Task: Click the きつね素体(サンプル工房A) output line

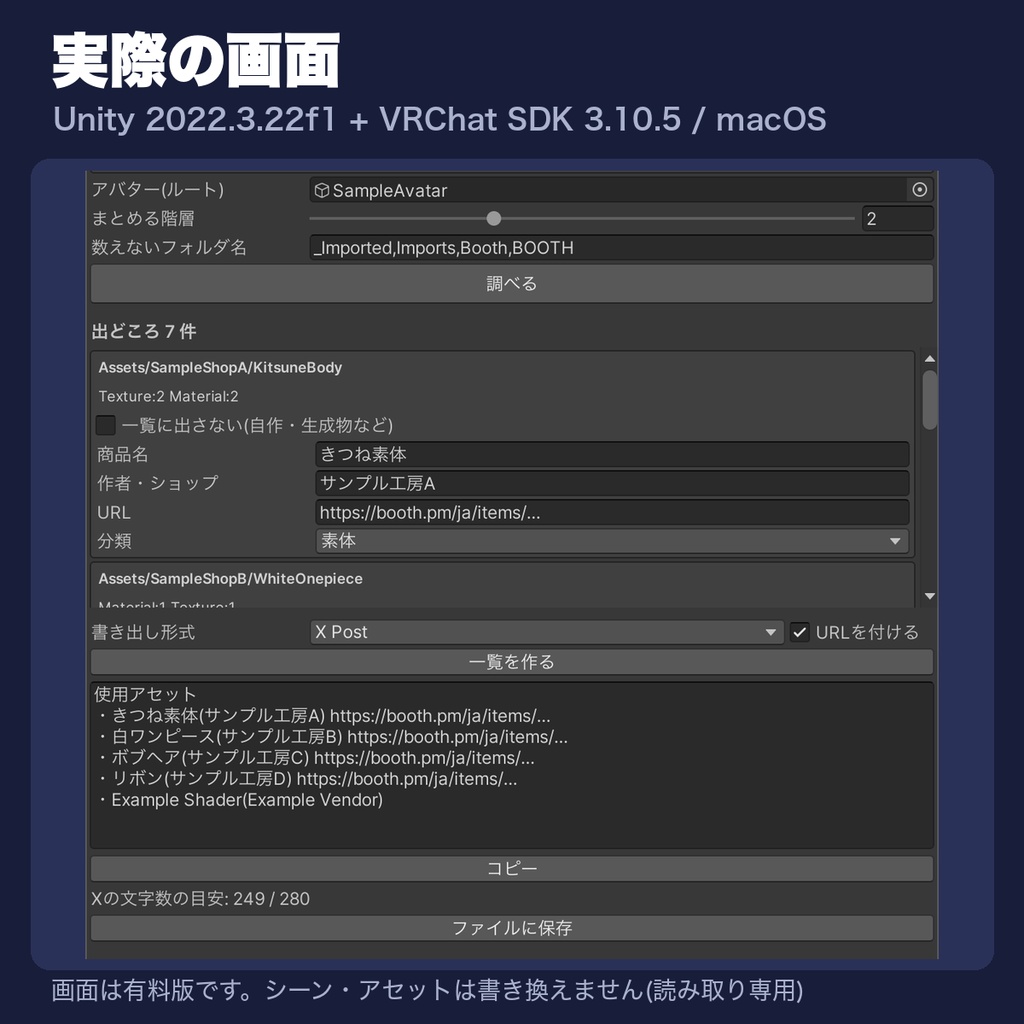Action: pyautogui.click(x=323, y=716)
